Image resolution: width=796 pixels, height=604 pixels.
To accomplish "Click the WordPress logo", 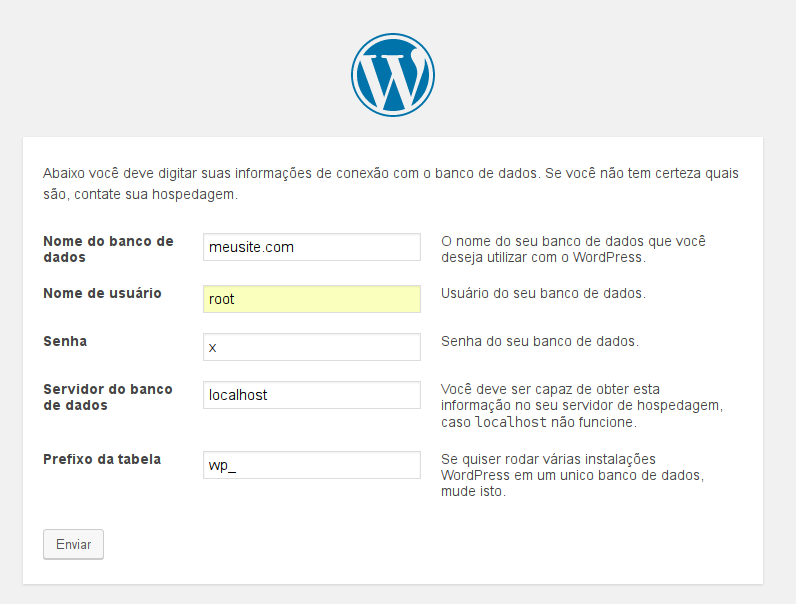I will [x=393, y=75].
